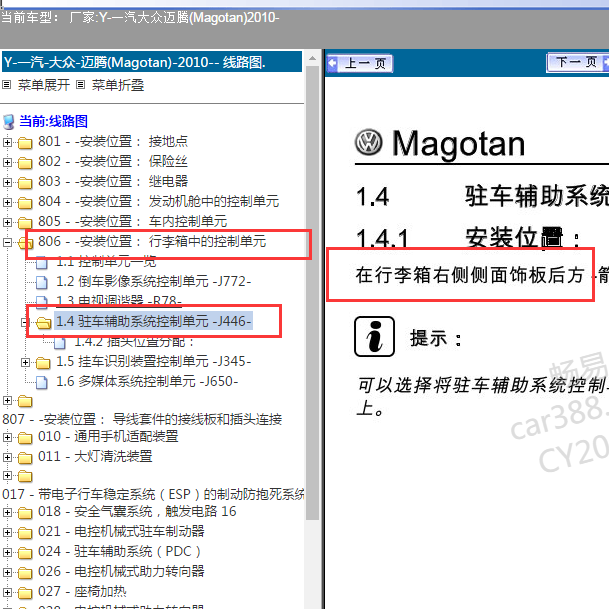Click the 010 folder icon

[25, 438]
